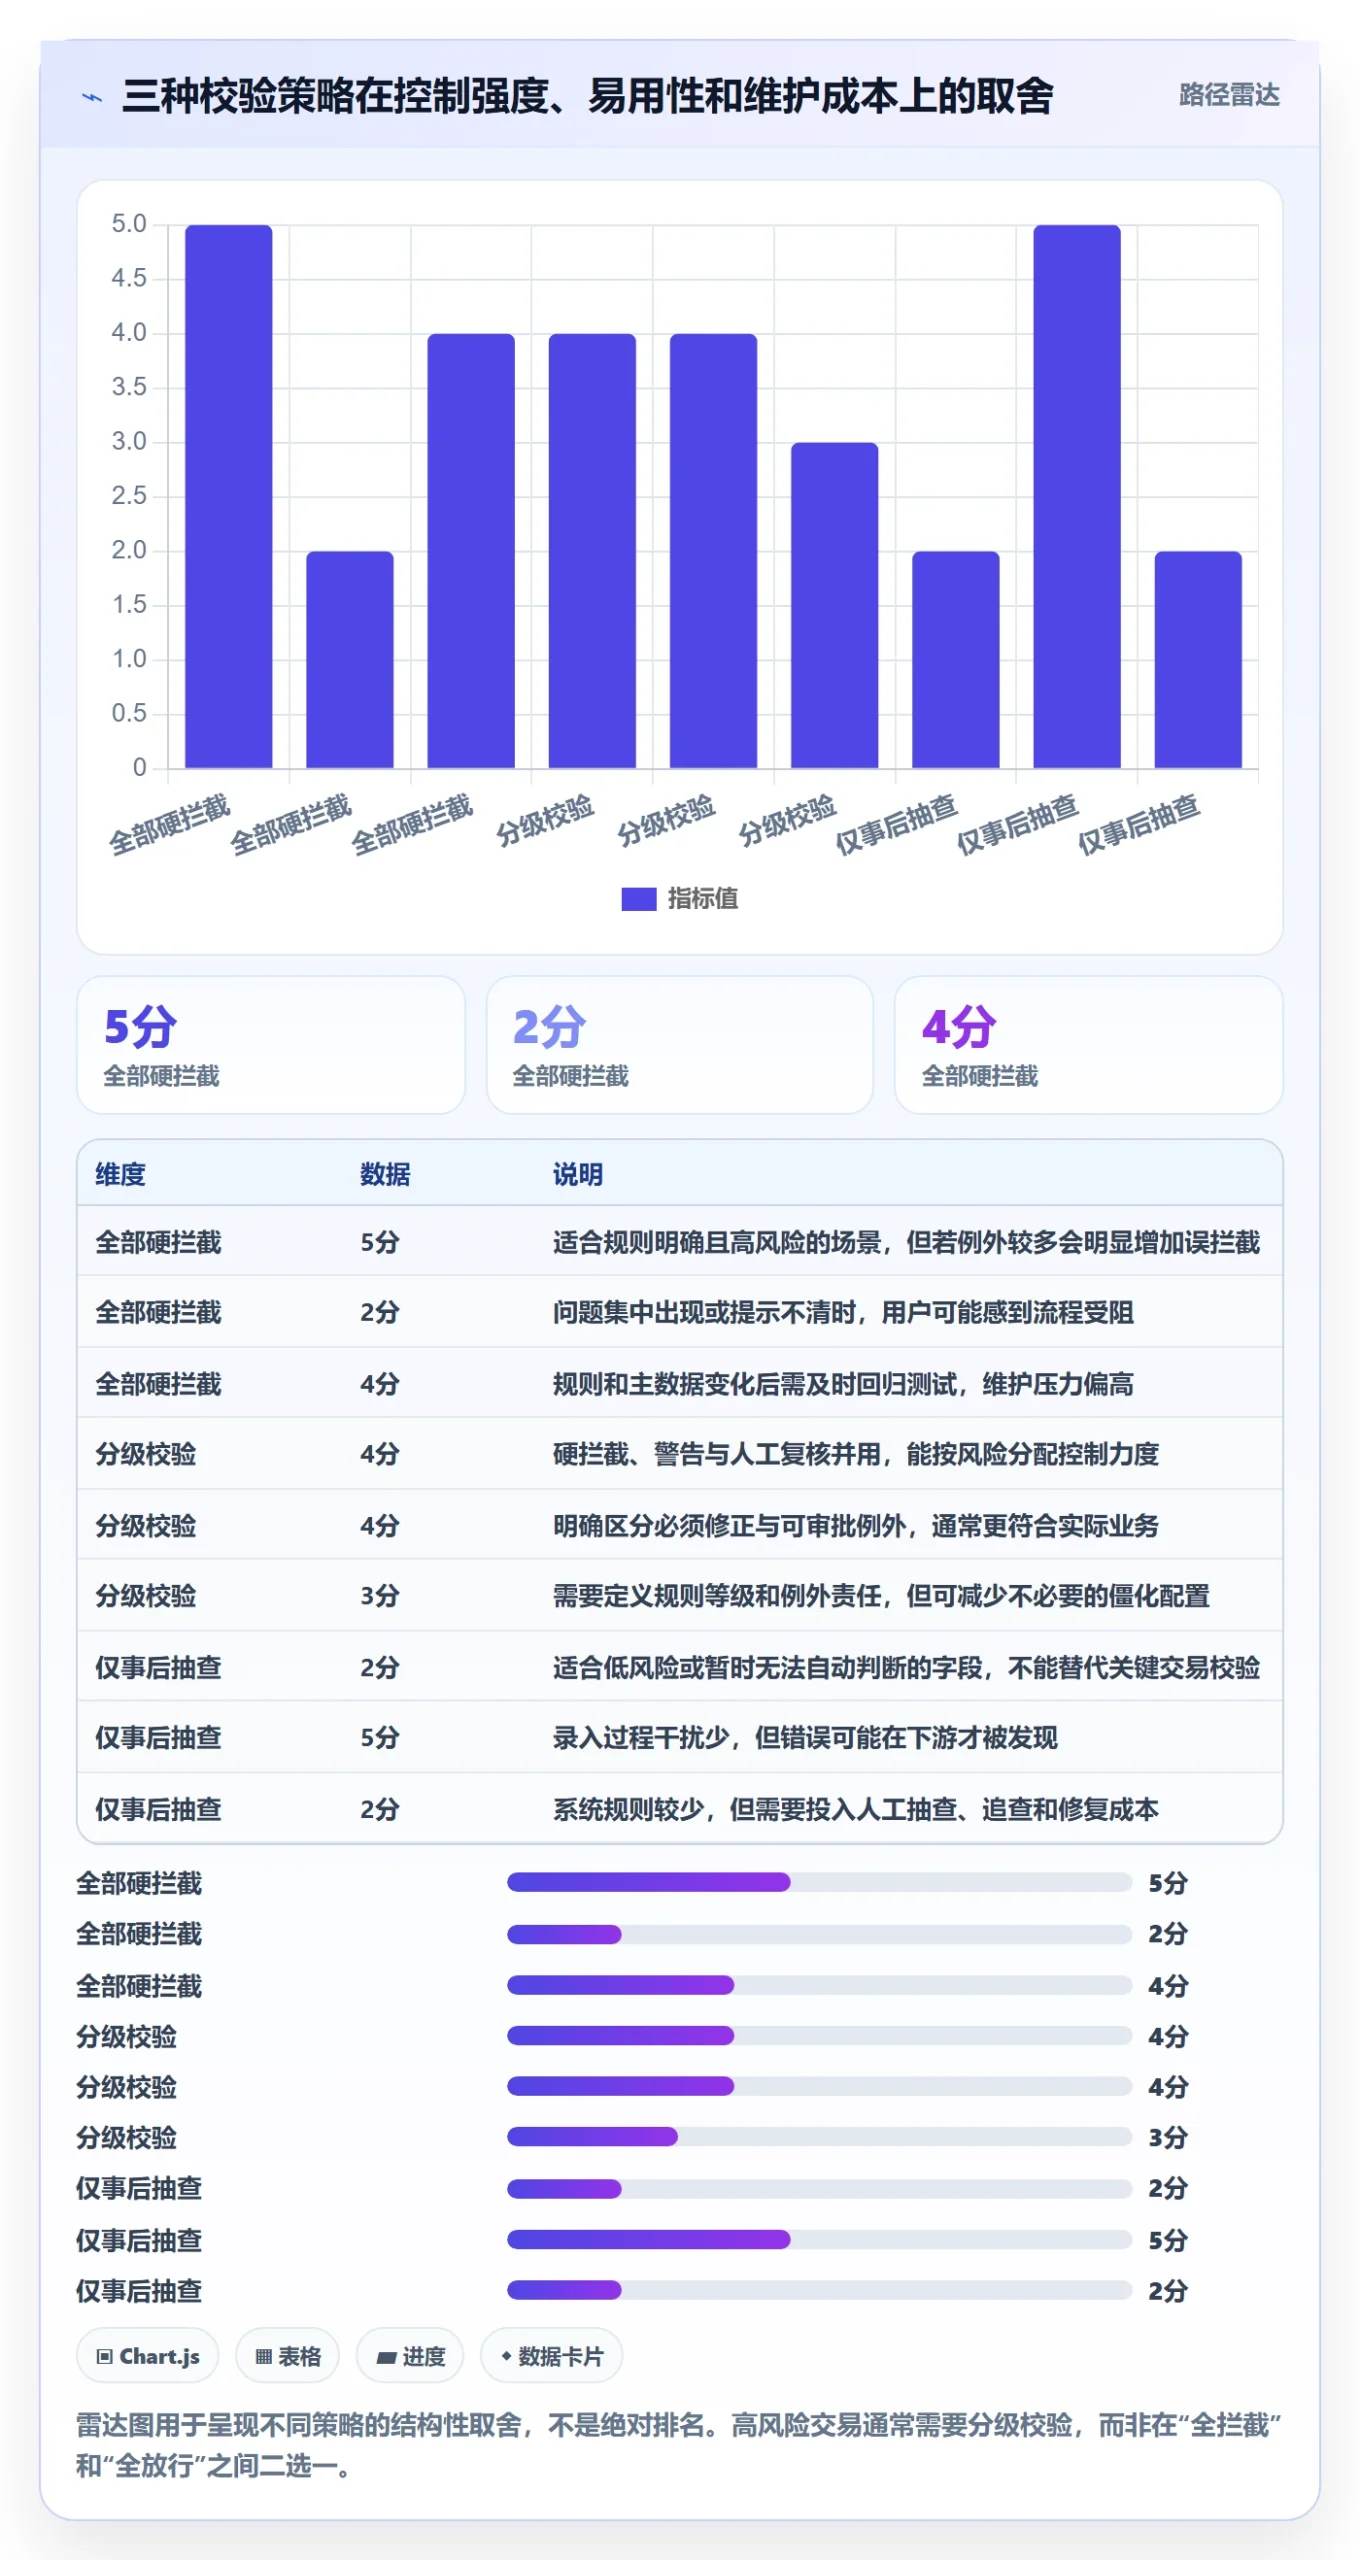This screenshot has height=2560, width=1360.
Task: Click the 分级校验 chart bar reaching 3.0
Action: [x=834, y=605]
